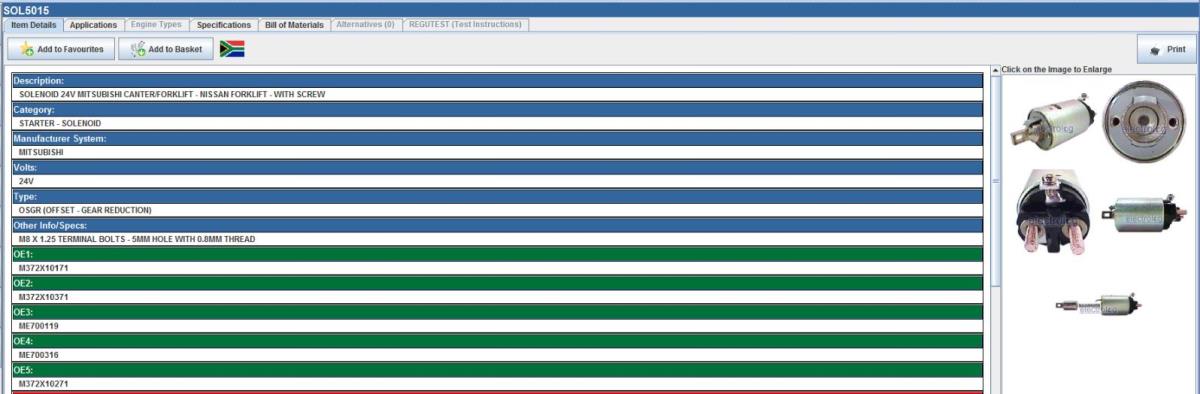Select OE3 number ME700119
Image resolution: width=1200 pixels, height=394 pixels.
pyautogui.click(x=39, y=326)
